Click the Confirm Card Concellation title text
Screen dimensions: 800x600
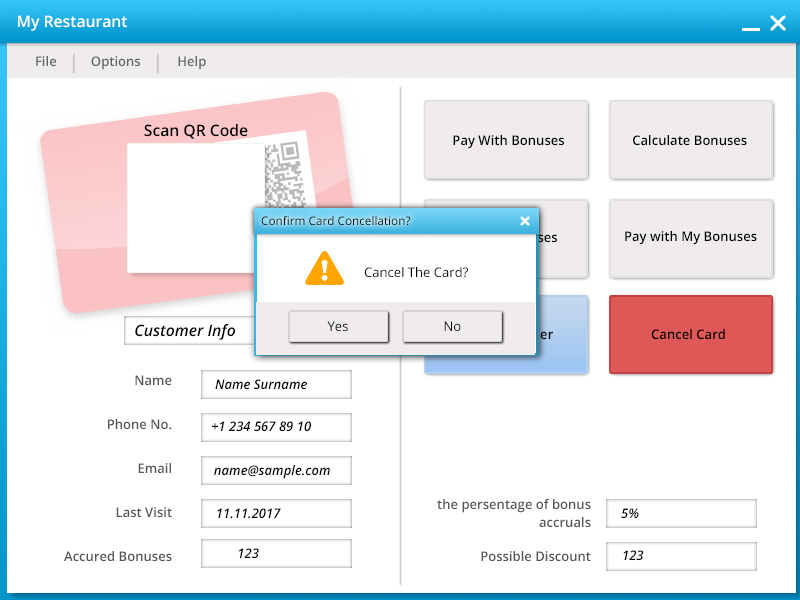336,221
